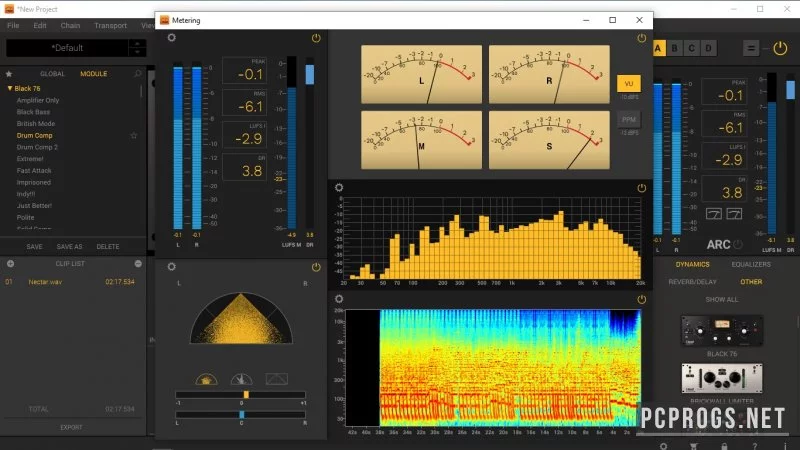
Task: Click the SAVE AS preset button
Action: (69, 246)
